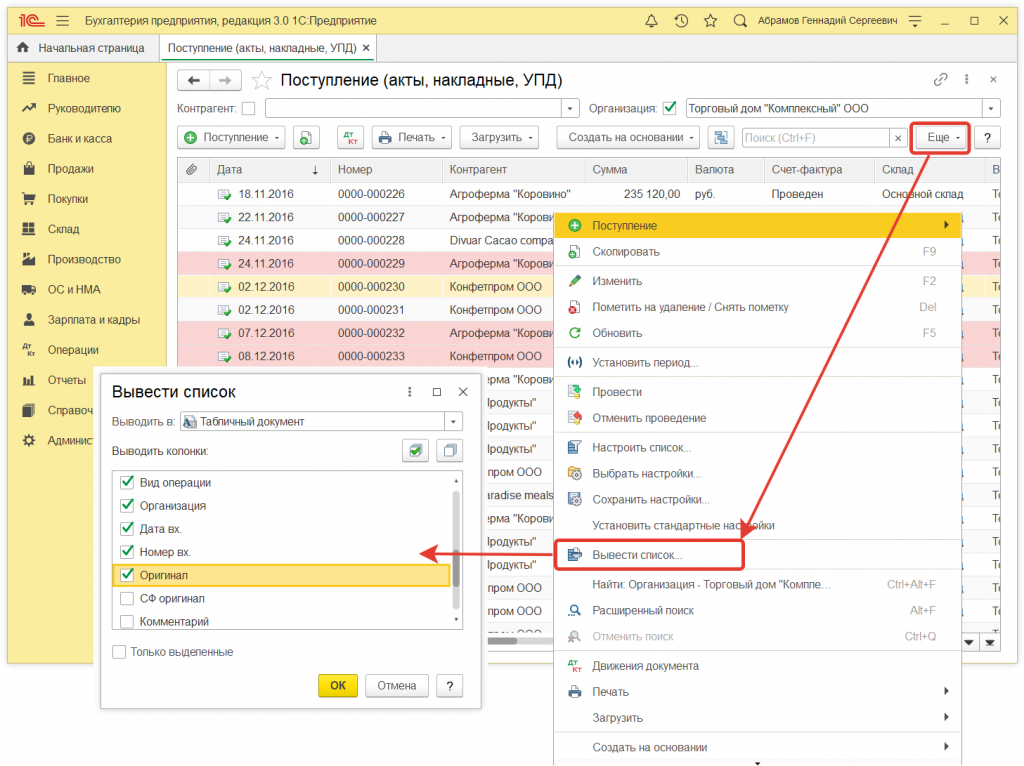1024x766 pixels.
Task: Confirm with the OK button
Action: [x=338, y=685]
